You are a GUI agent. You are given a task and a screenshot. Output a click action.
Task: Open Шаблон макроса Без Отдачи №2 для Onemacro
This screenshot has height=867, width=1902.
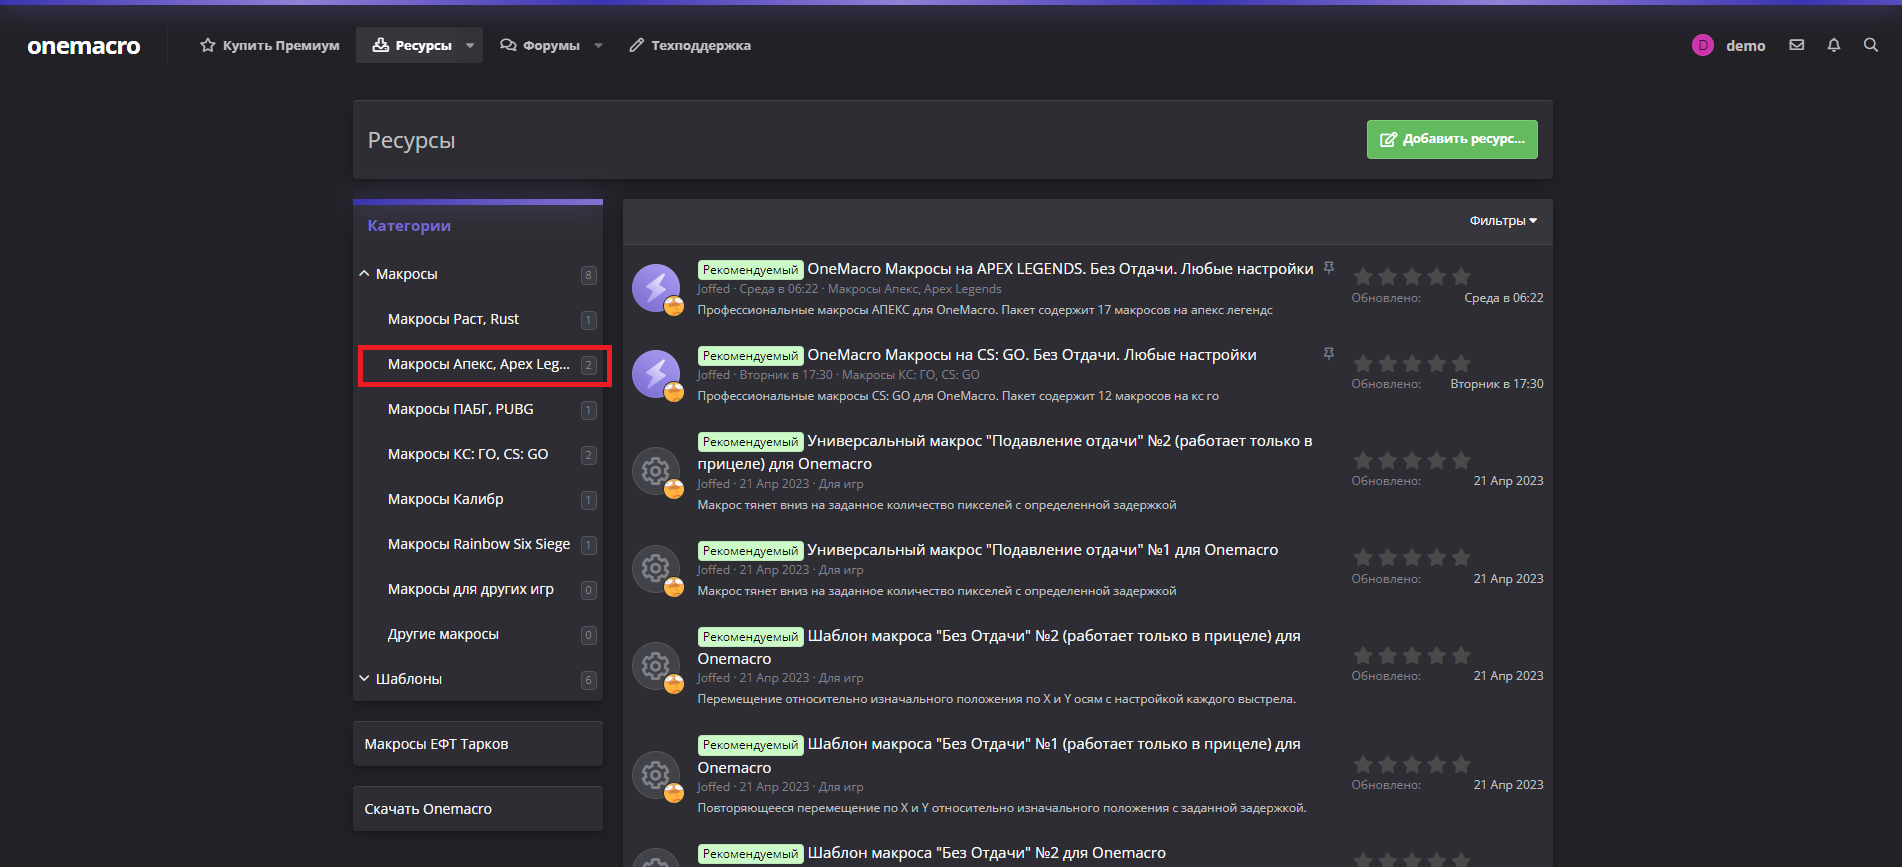coord(986,853)
